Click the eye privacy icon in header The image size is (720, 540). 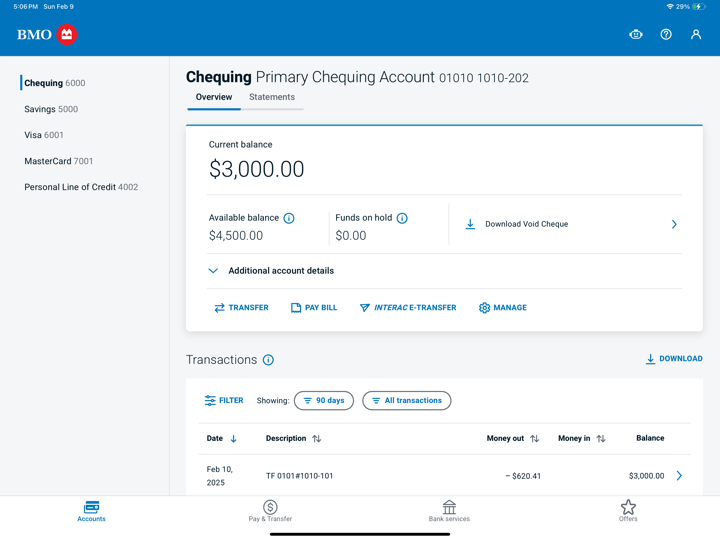pyautogui.click(x=636, y=35)
